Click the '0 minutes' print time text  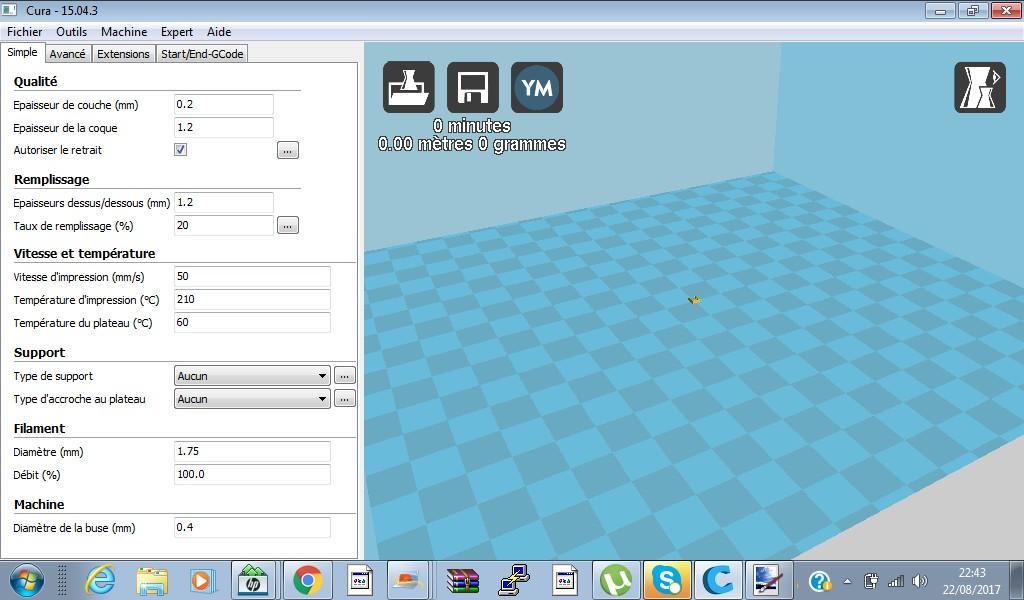coord(472,125)
